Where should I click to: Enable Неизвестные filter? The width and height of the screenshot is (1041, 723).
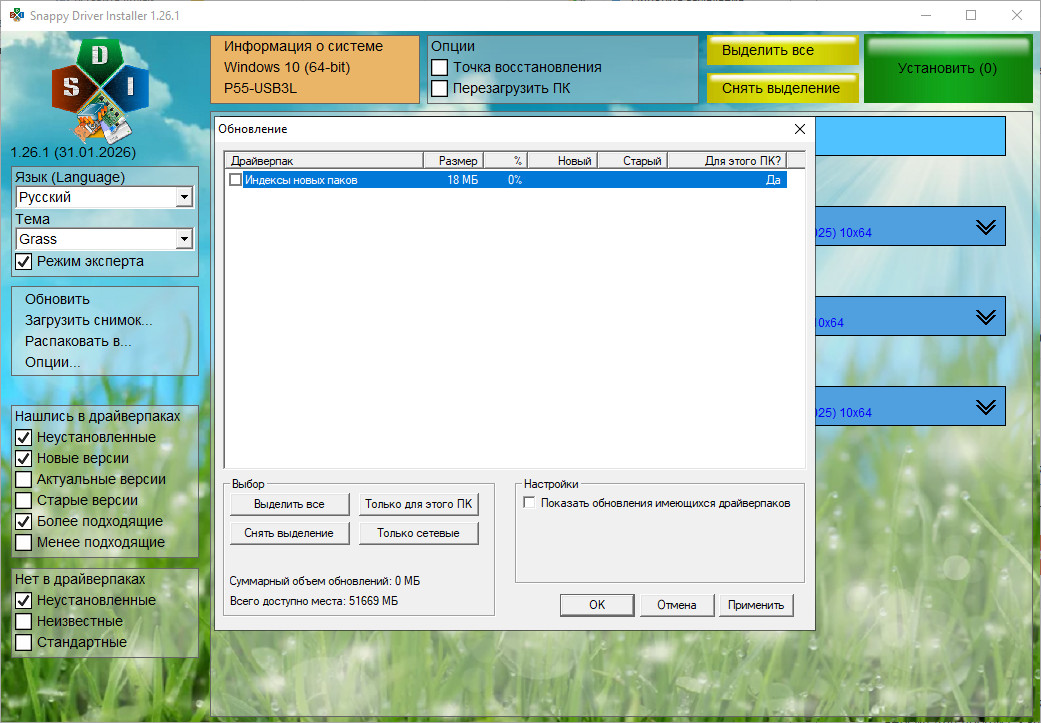(24, 621)
